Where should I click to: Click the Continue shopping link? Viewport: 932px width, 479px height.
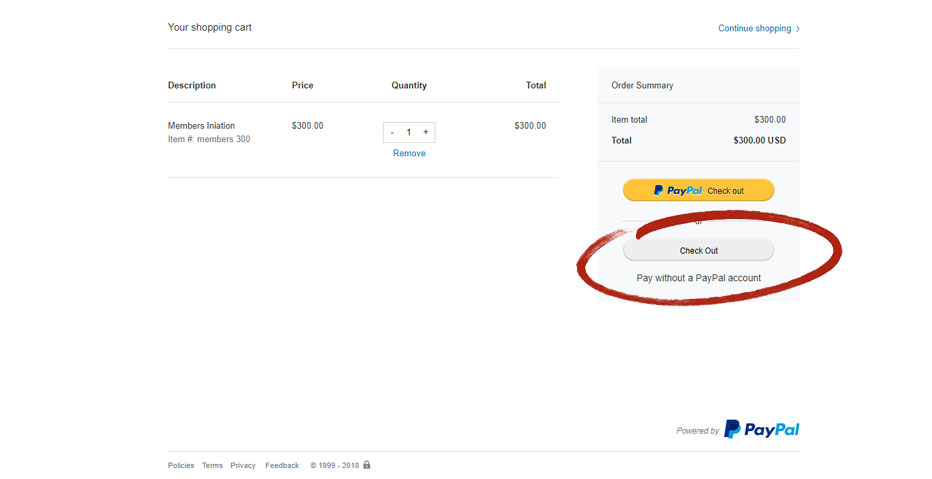[758, 29]
